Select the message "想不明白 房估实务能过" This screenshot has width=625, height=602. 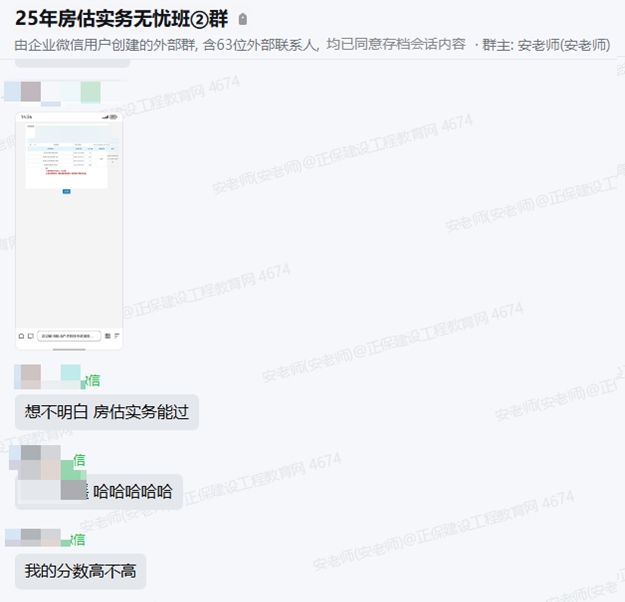point(106,412)
